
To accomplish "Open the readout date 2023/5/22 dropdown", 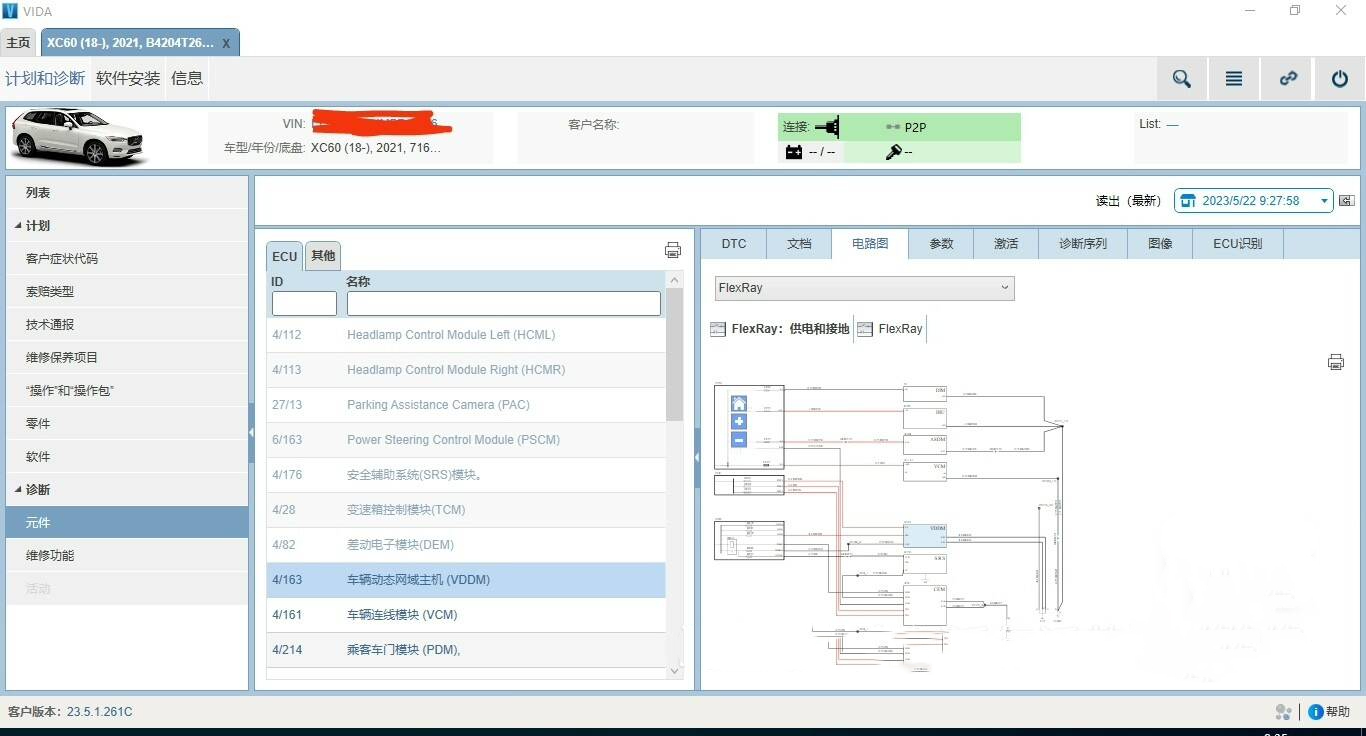I will tap(1253, 201).
